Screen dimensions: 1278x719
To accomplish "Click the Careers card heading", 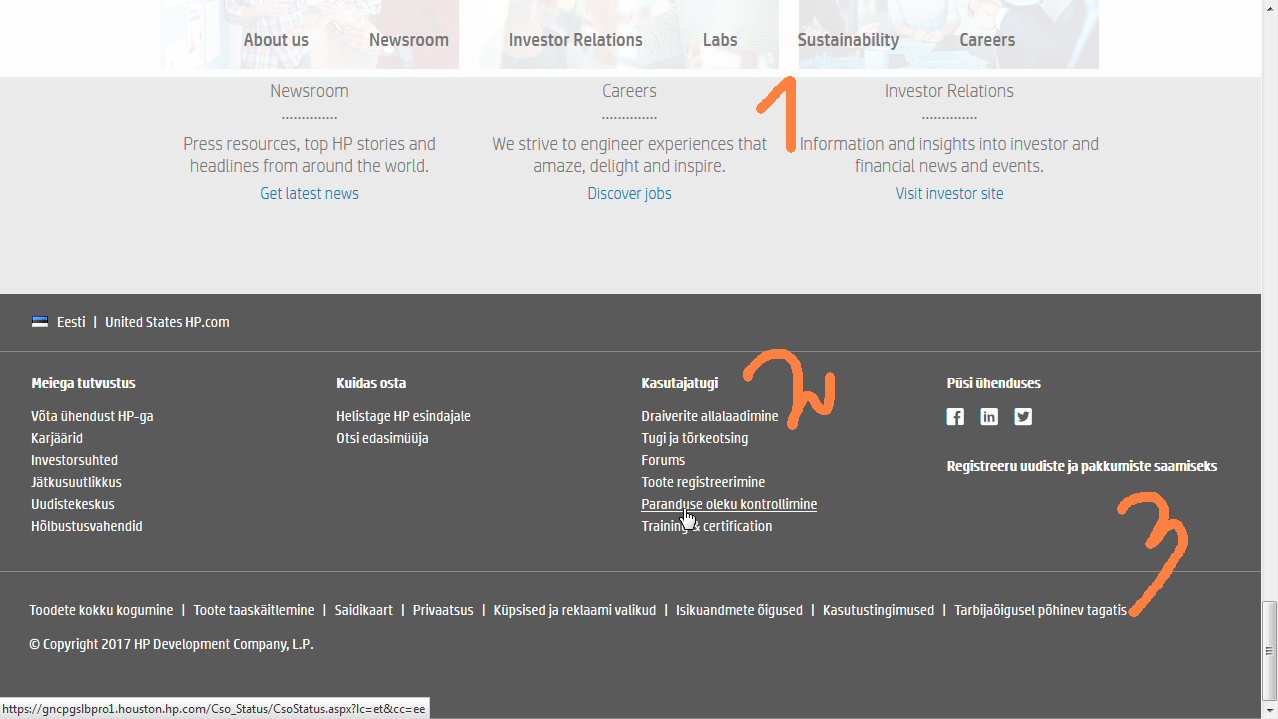I will tap(629, 91).
